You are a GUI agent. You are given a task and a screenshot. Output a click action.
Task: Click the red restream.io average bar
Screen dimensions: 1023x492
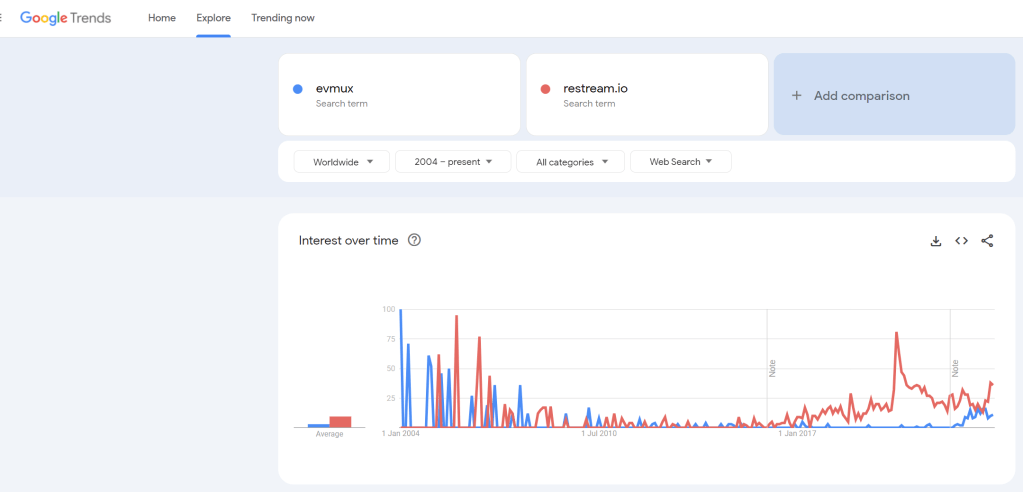click(x=340, y=422)
